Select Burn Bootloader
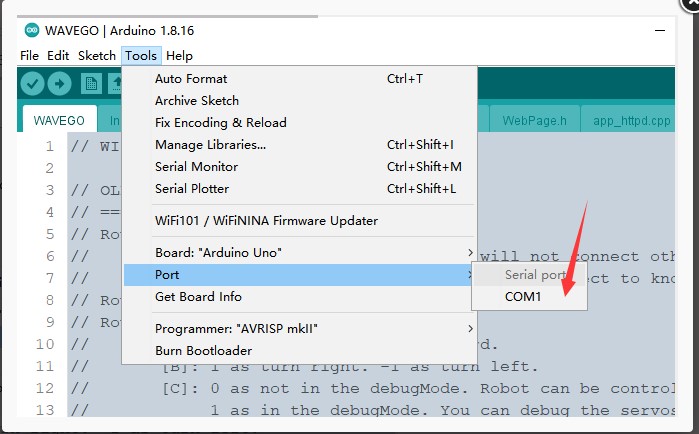699x434 pixels. tap(300, 351)
